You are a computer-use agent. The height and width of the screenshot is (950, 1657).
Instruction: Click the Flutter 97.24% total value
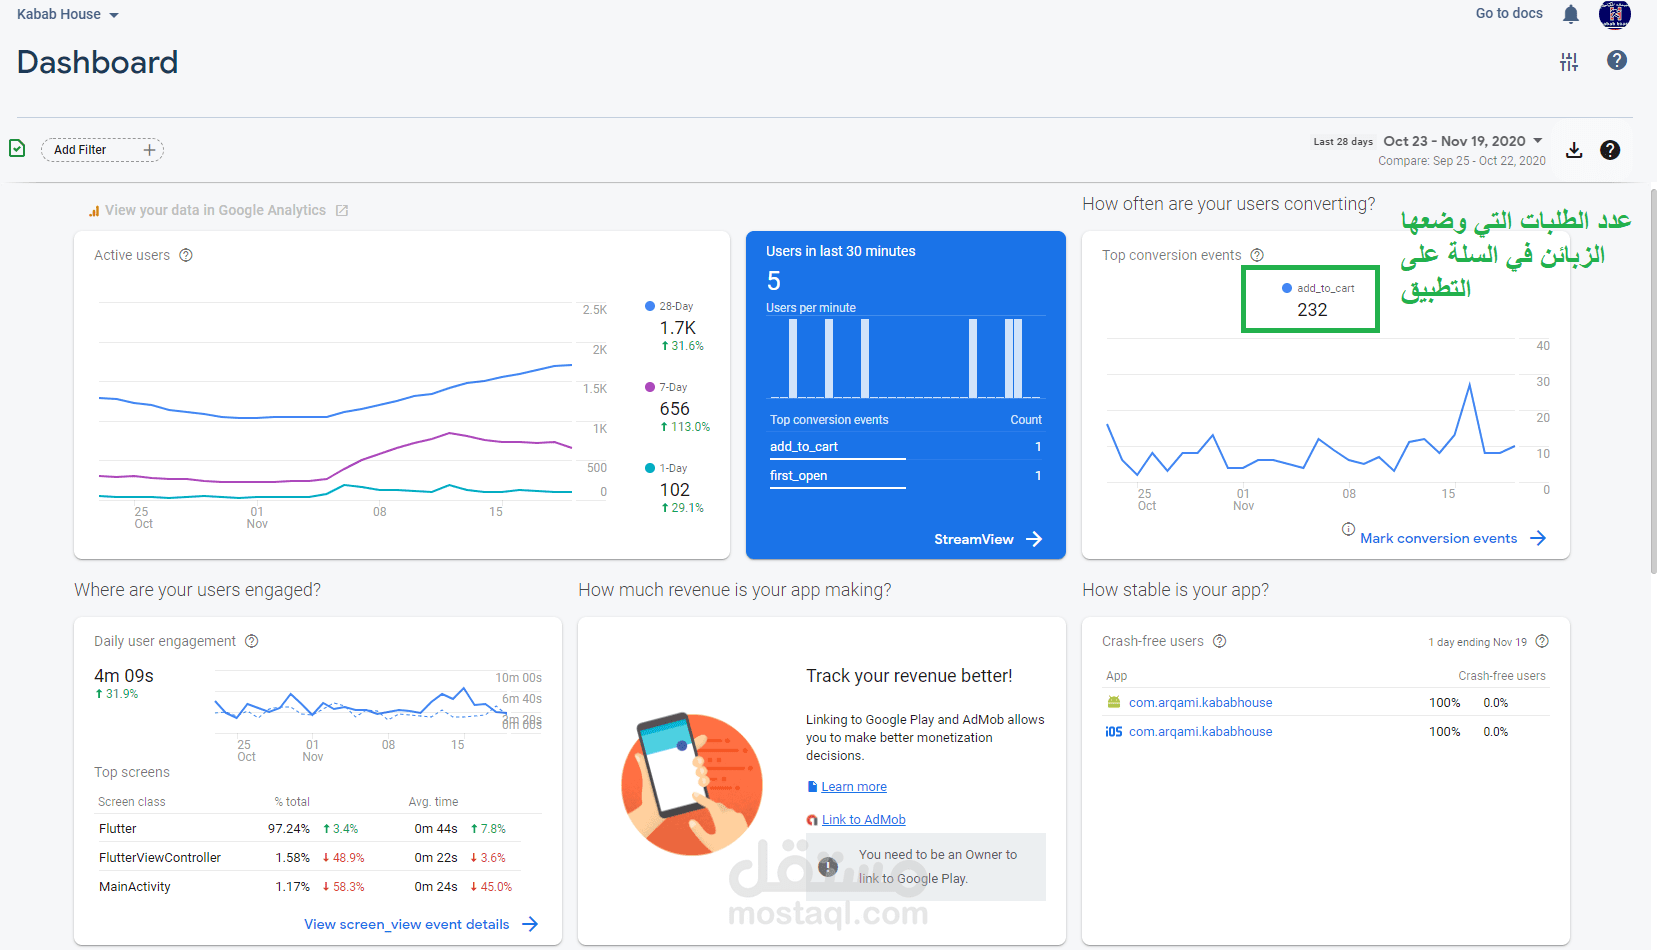[289, 829]
